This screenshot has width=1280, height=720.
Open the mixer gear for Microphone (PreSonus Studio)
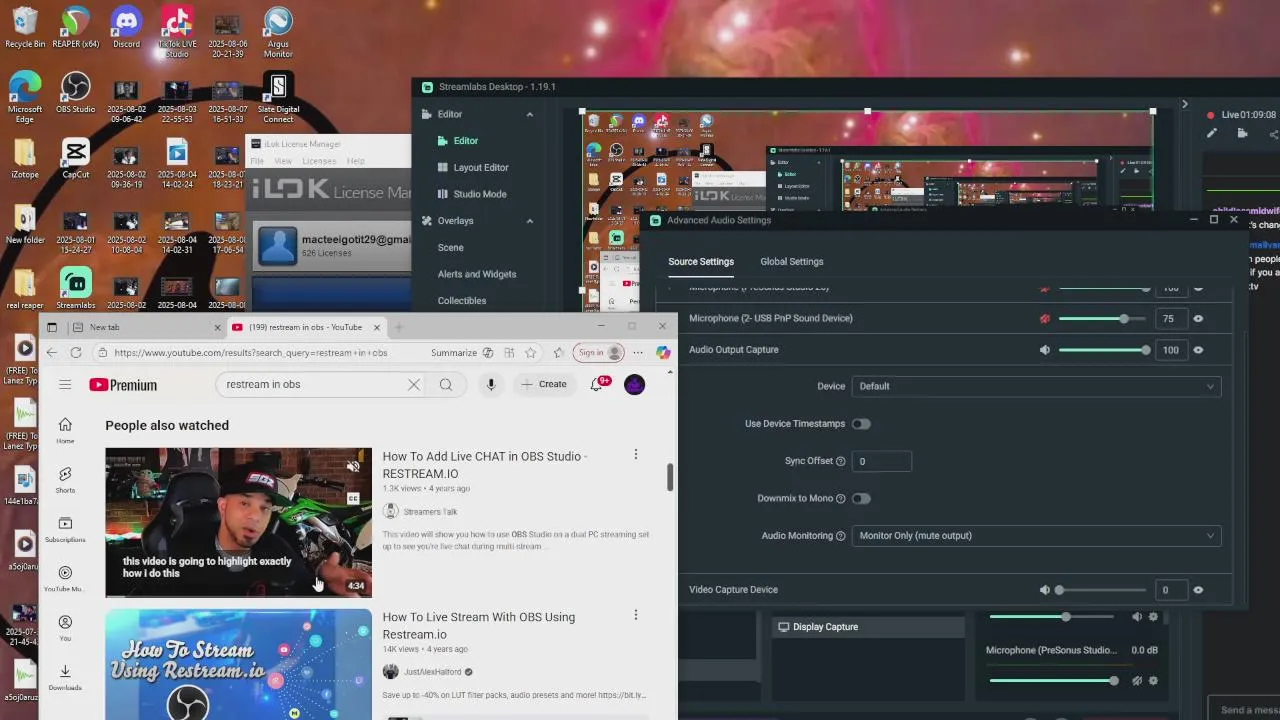1153,680
